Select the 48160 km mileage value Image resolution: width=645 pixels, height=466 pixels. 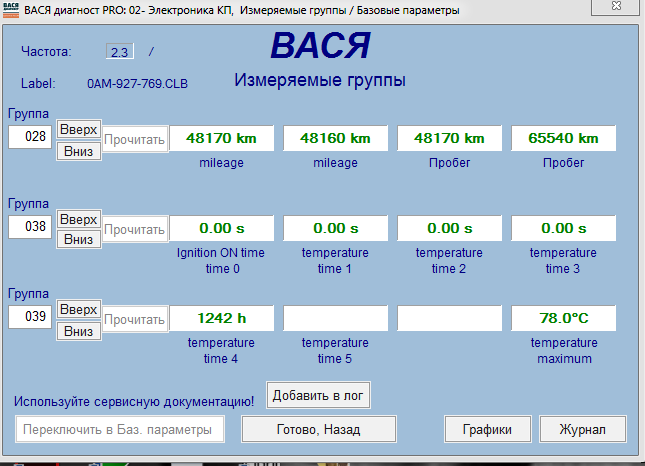335,138
